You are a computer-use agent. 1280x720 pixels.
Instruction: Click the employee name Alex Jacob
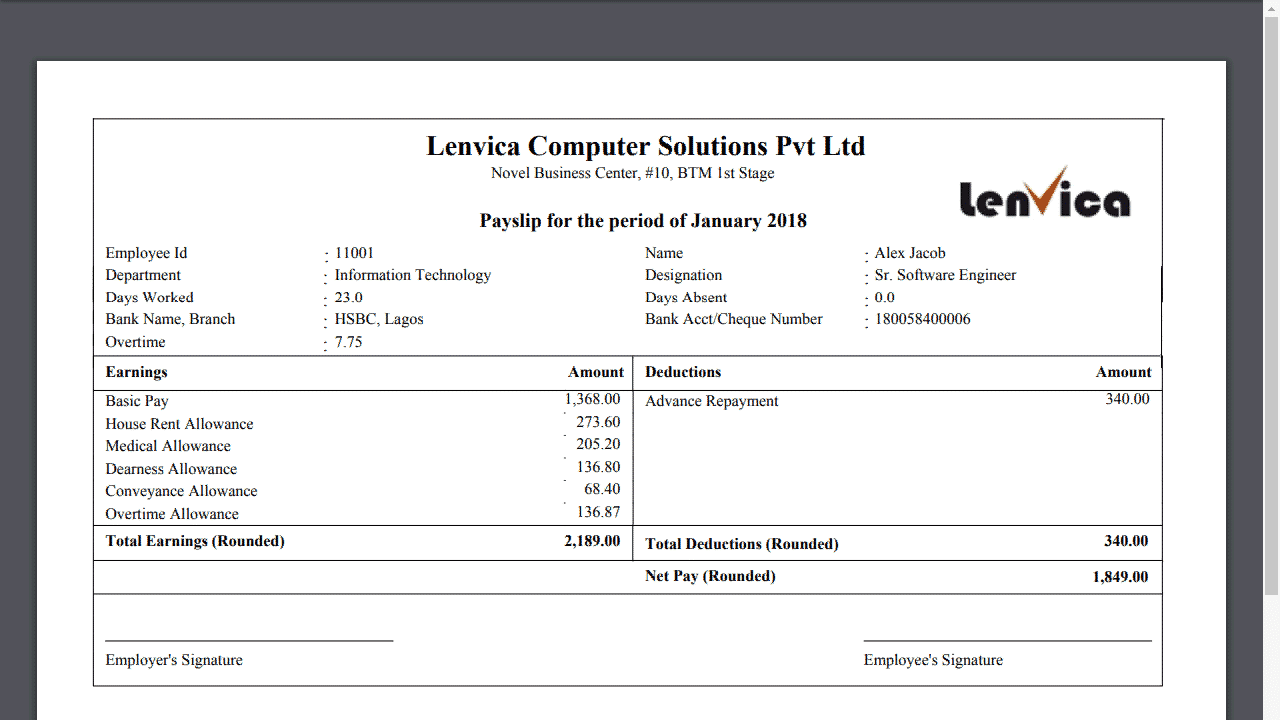[x=909, y=253]
